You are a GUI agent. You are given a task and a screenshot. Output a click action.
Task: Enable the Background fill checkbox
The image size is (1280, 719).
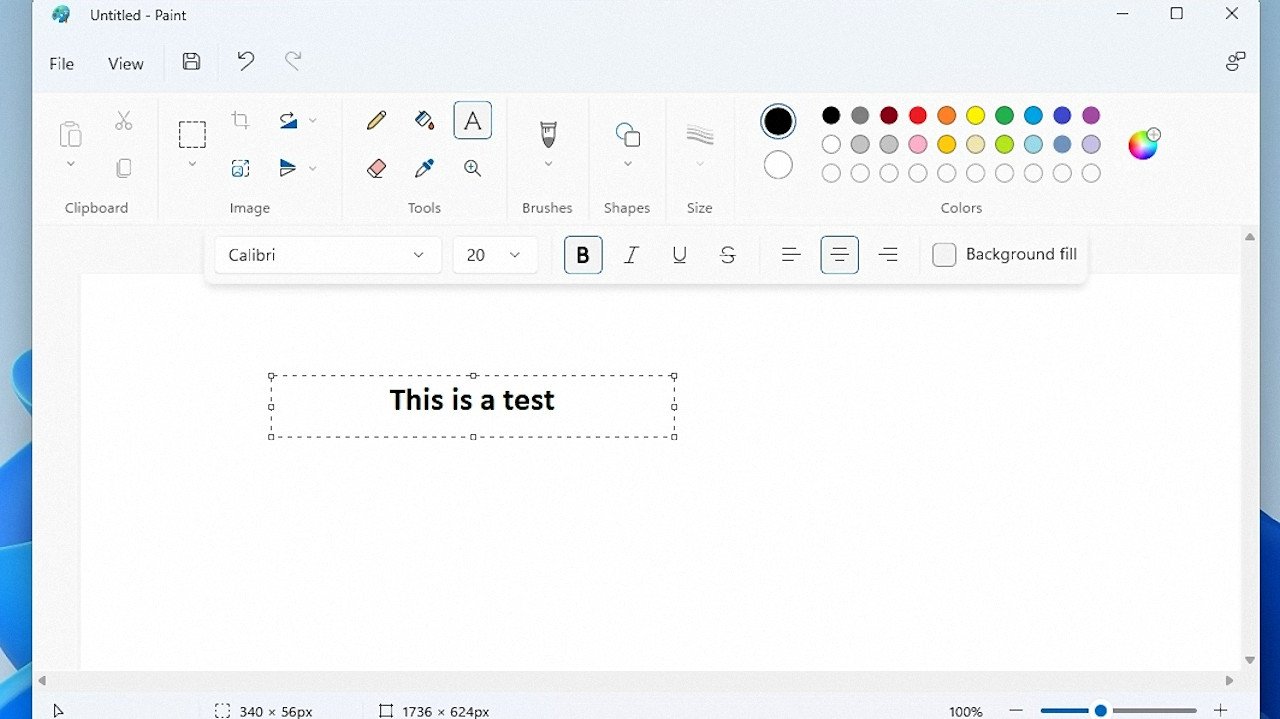(x=944, y=255)
